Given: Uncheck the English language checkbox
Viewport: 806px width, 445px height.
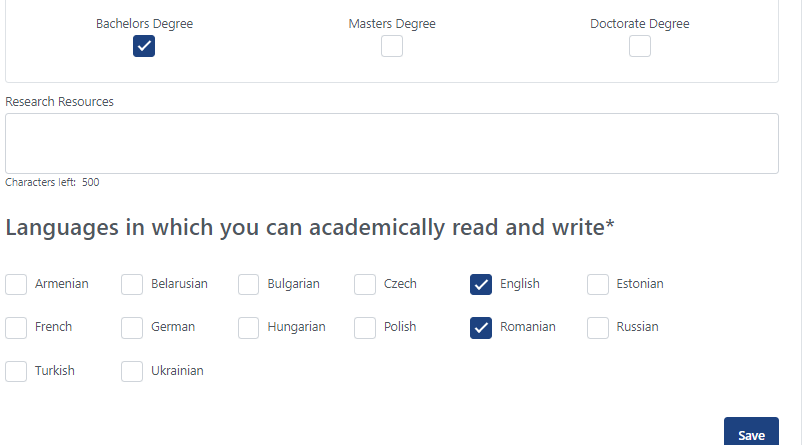Looking at the screenshot, I should (481, 284).
